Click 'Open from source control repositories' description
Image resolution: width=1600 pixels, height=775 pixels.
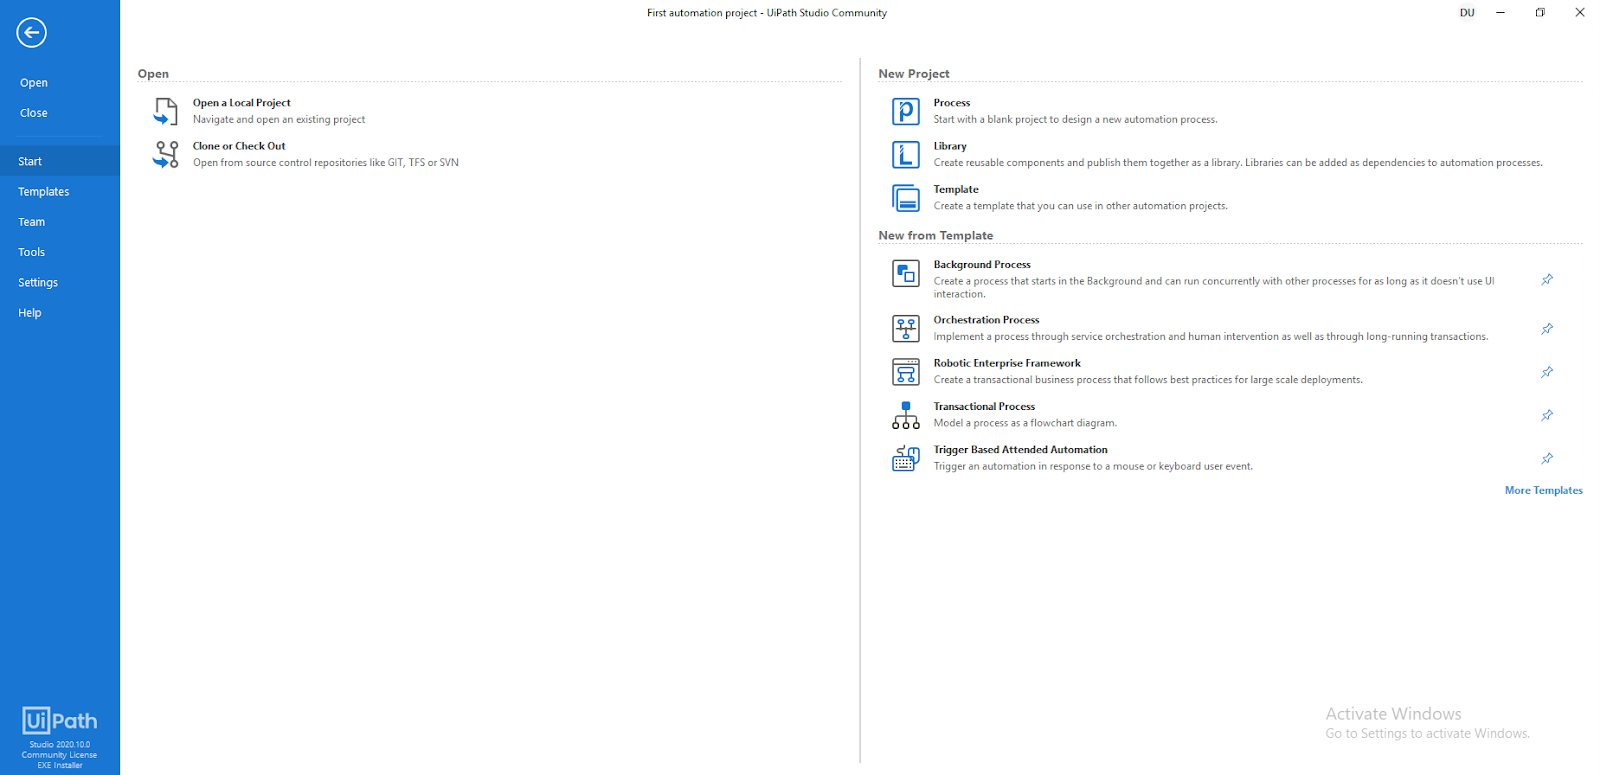pyautogui.click(x=326, y=163)
